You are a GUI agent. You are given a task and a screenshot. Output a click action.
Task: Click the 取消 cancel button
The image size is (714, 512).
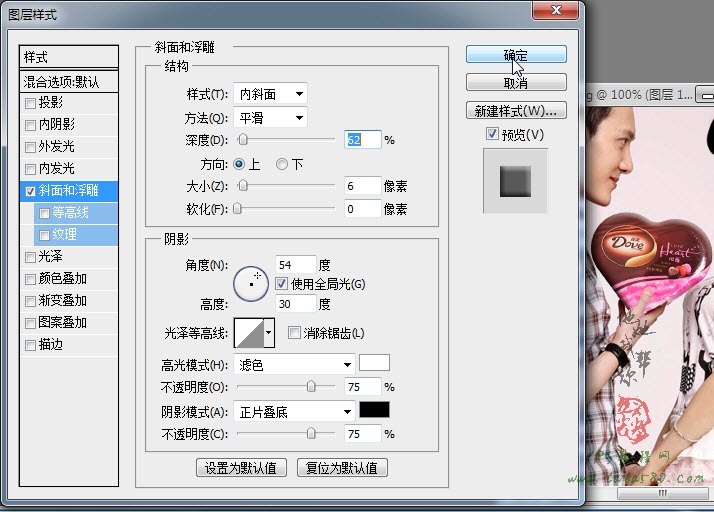click(516, 83)
